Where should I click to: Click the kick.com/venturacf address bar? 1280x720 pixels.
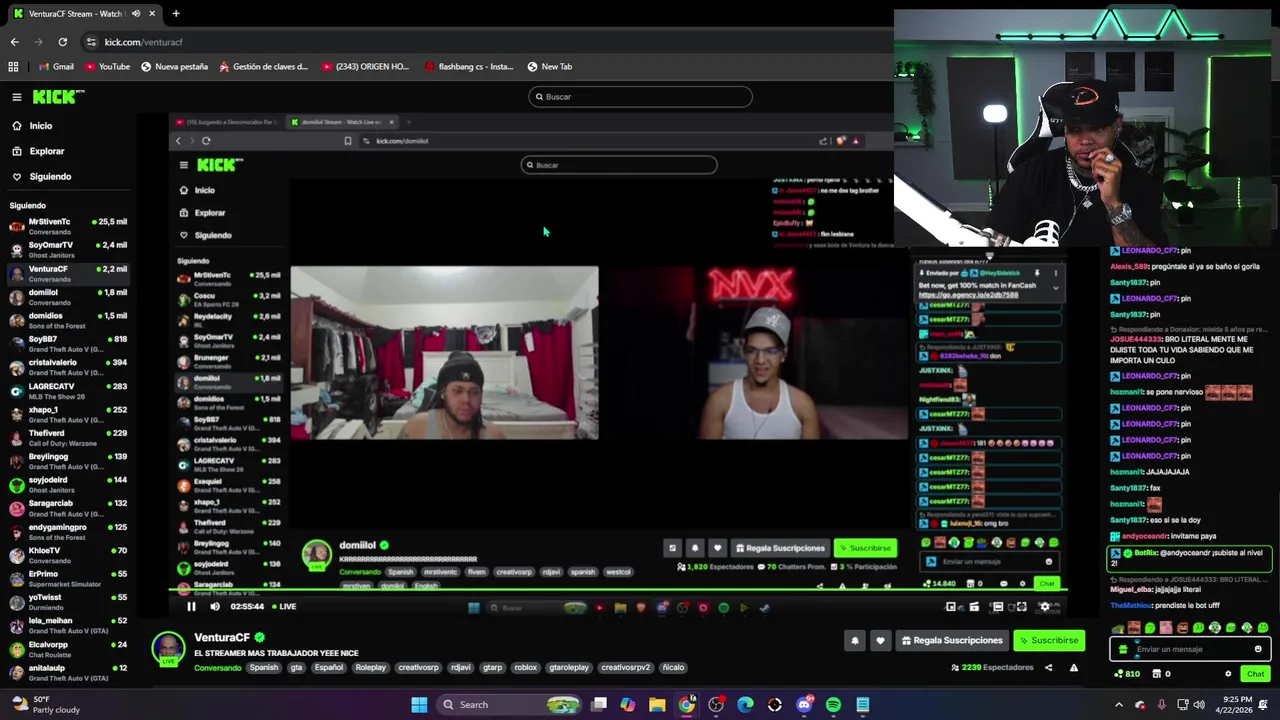[x=143, y=42]
